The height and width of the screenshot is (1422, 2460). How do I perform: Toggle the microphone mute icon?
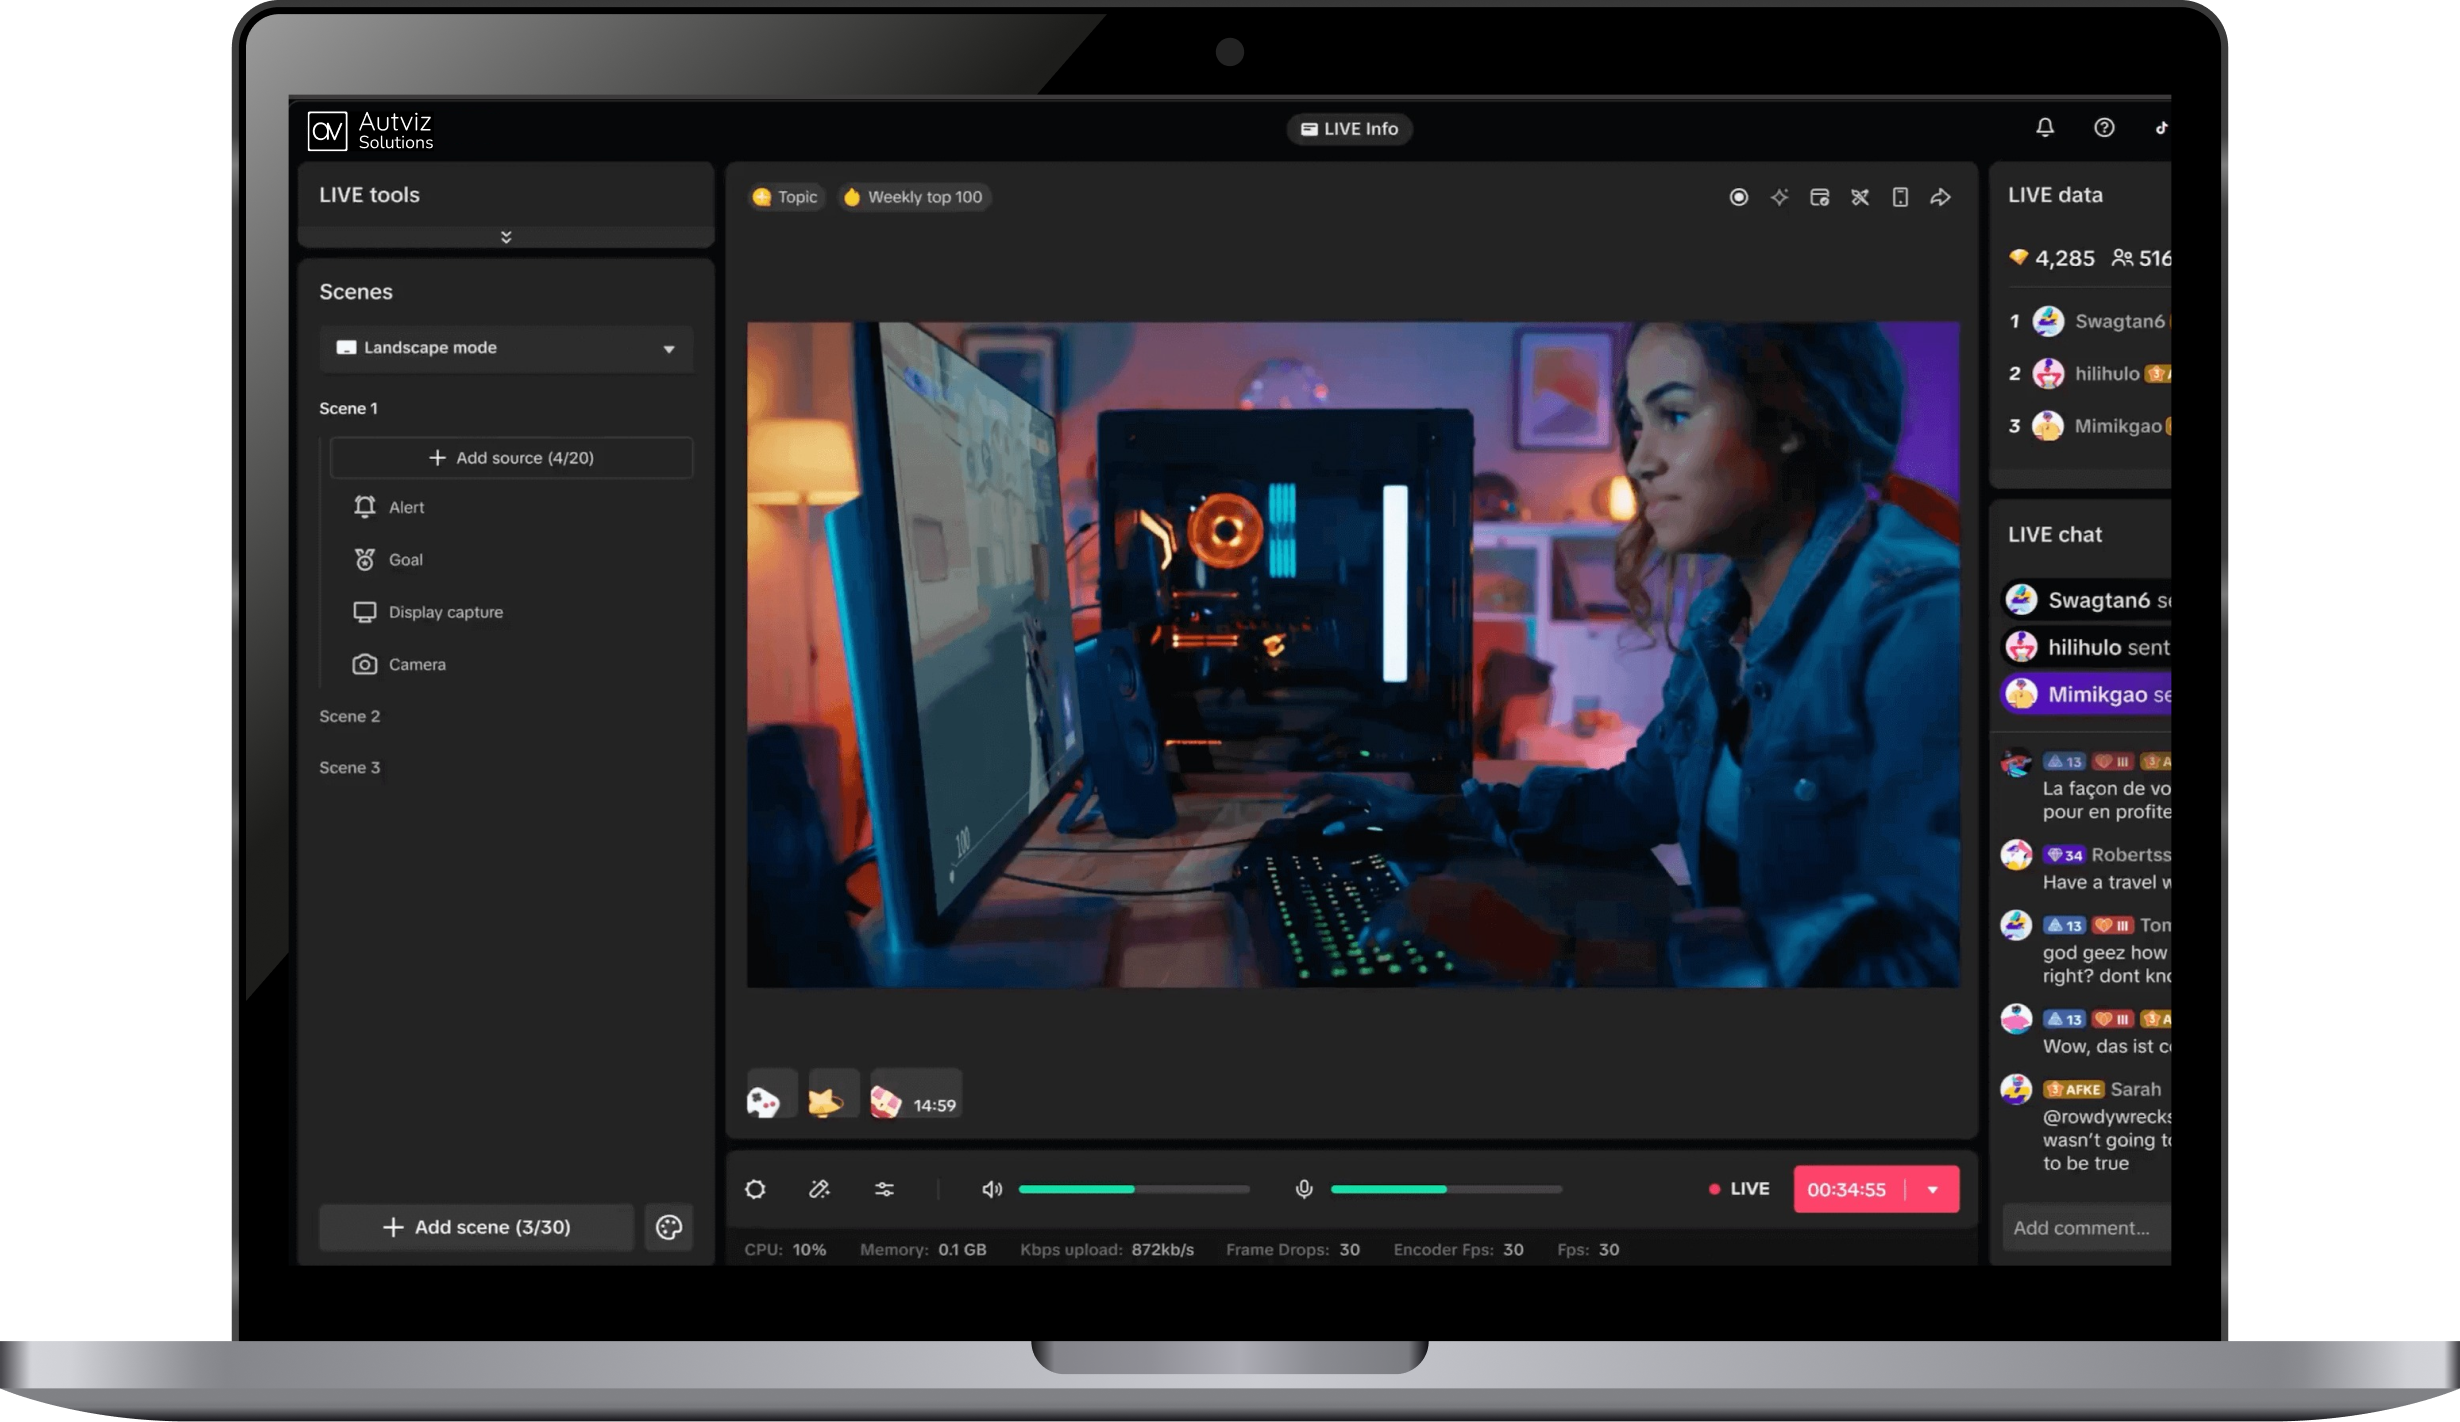[x=1304, y=1189]
